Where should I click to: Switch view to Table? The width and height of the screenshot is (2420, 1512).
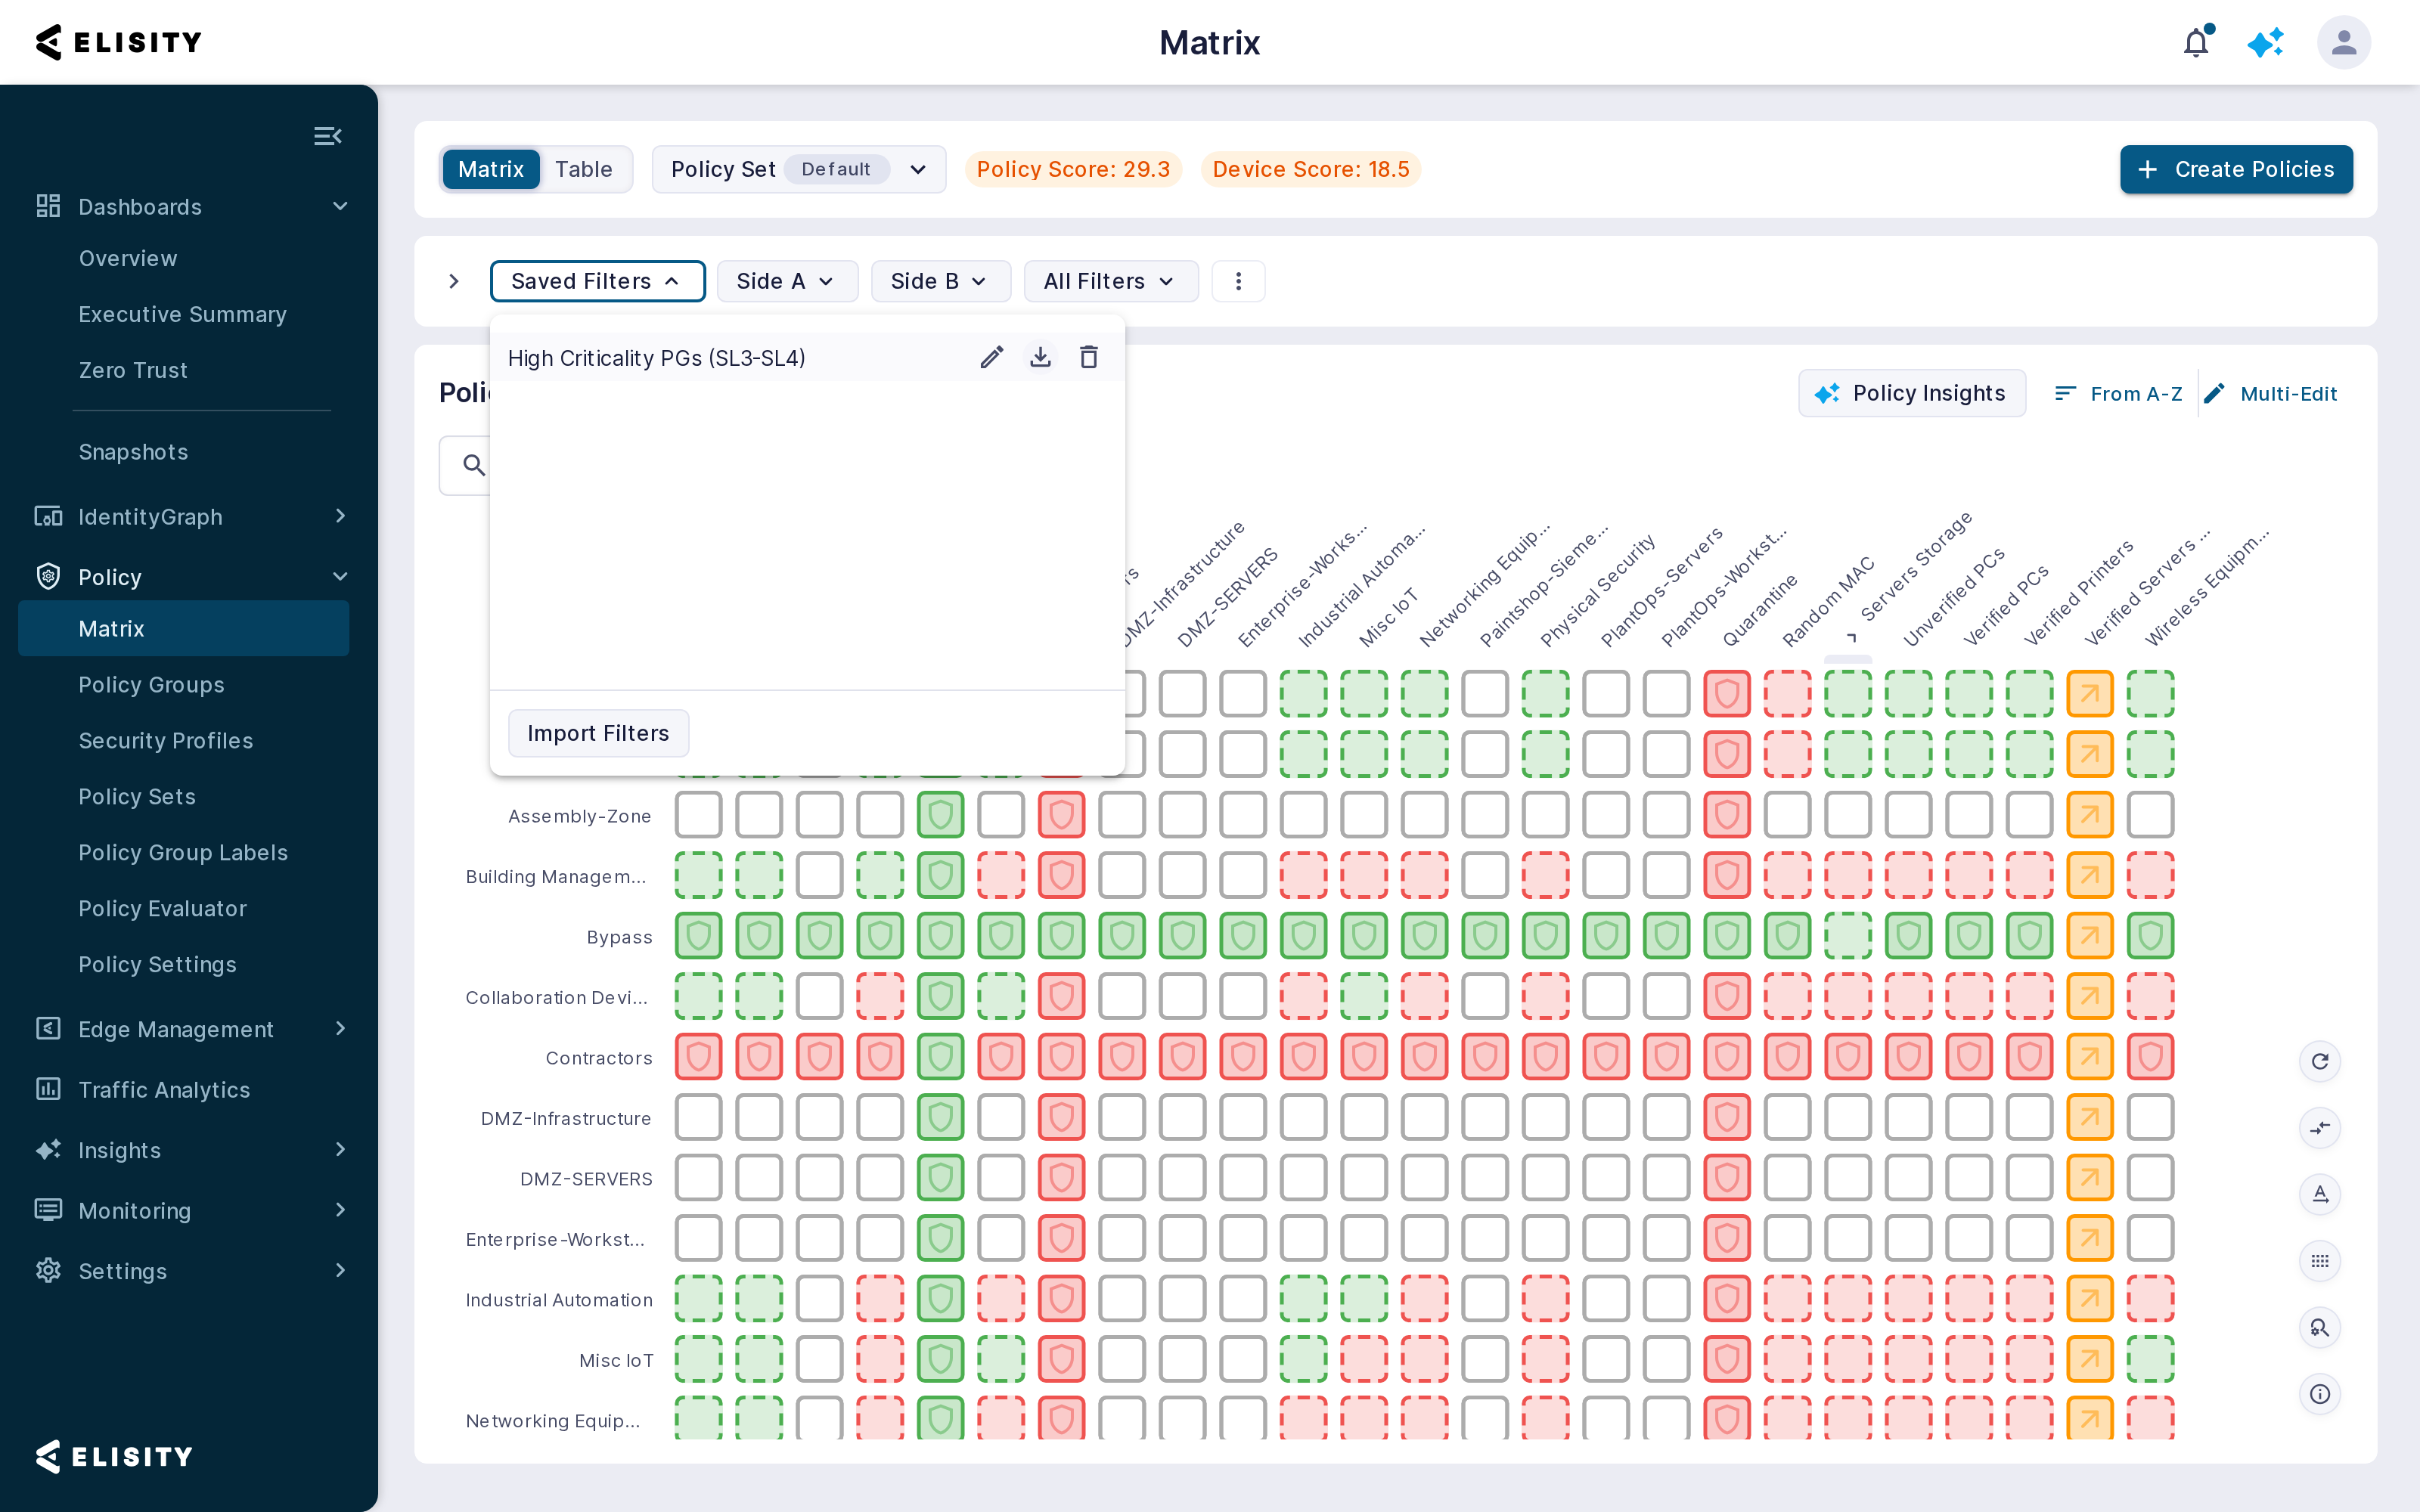point(583,169)
